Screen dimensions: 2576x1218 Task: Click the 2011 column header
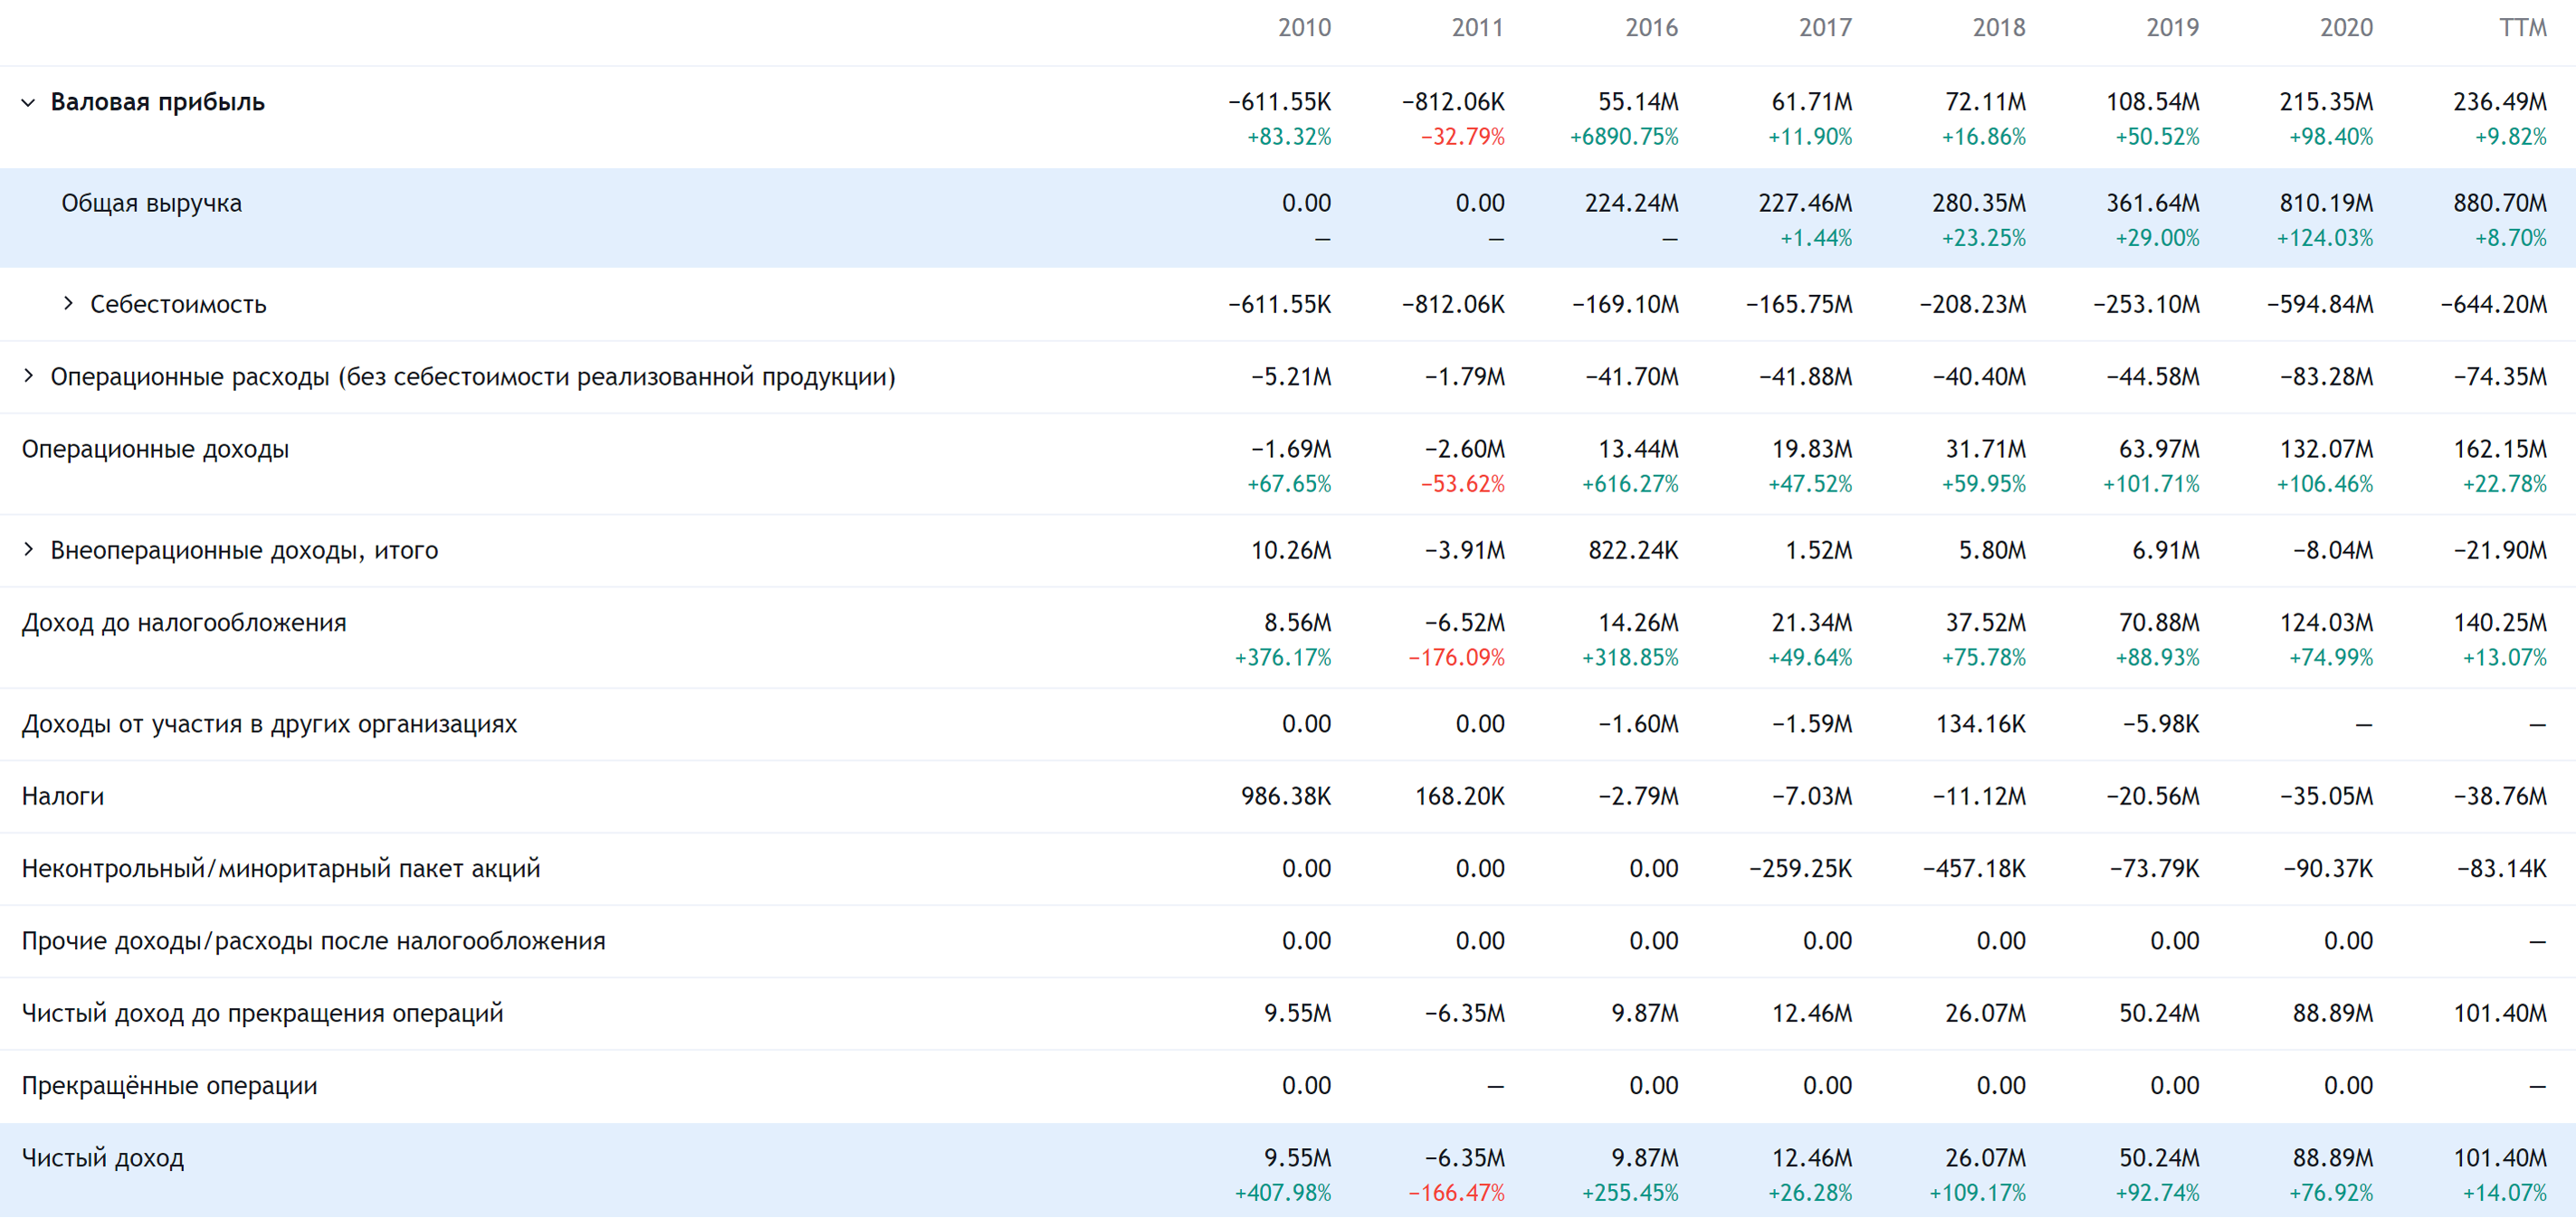1477,28
